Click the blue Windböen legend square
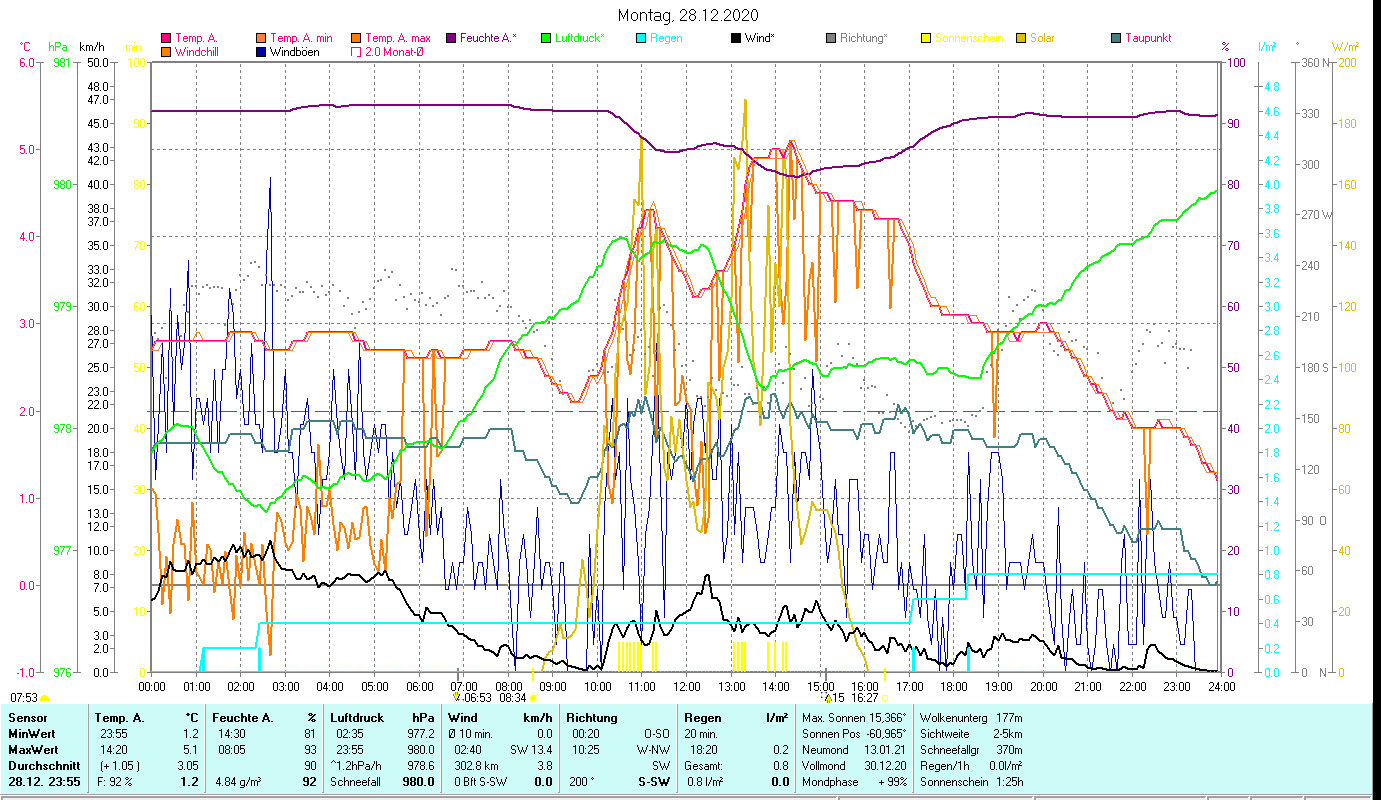The width and height of the screenshot is (1381, 800). coord(261,52)
